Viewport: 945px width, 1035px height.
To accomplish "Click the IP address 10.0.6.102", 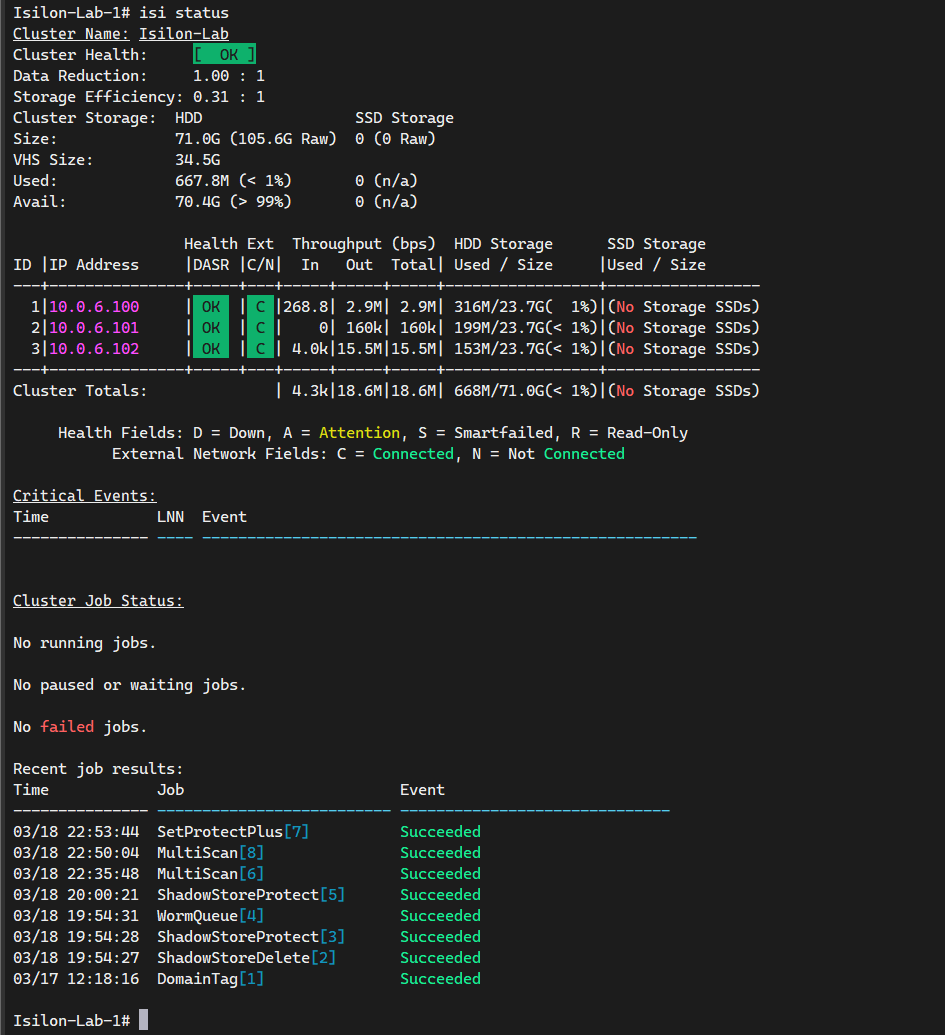I will coord(94,349).
